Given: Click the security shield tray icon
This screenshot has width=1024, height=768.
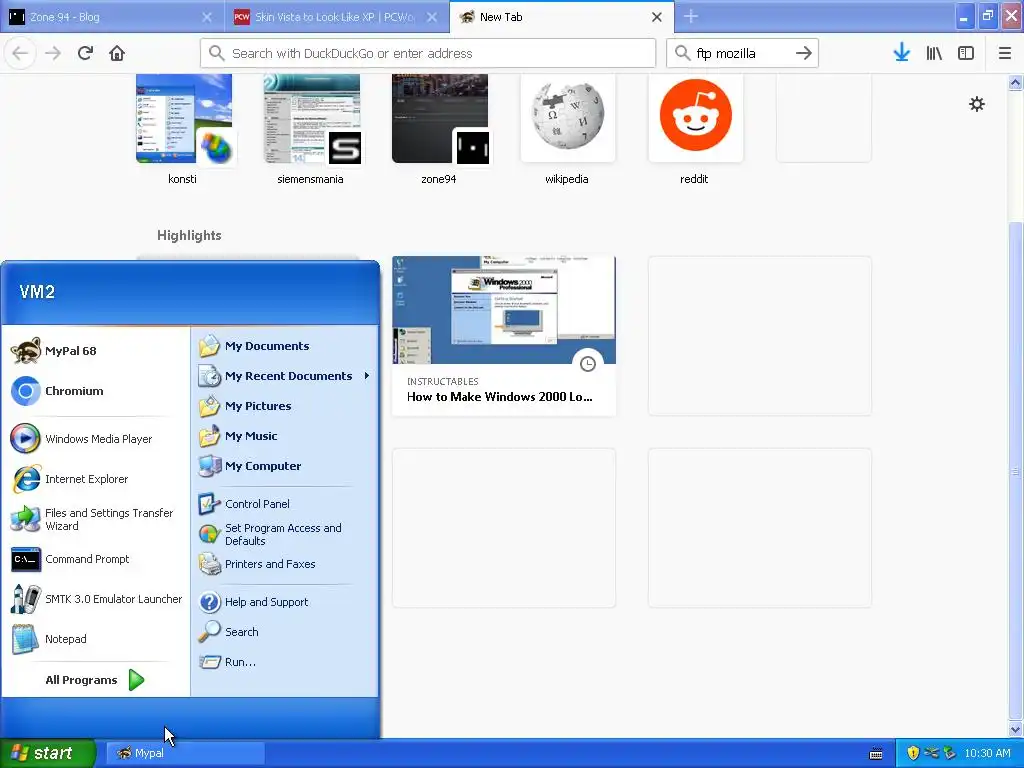Looking at the screenshot, I should point(913,753).
